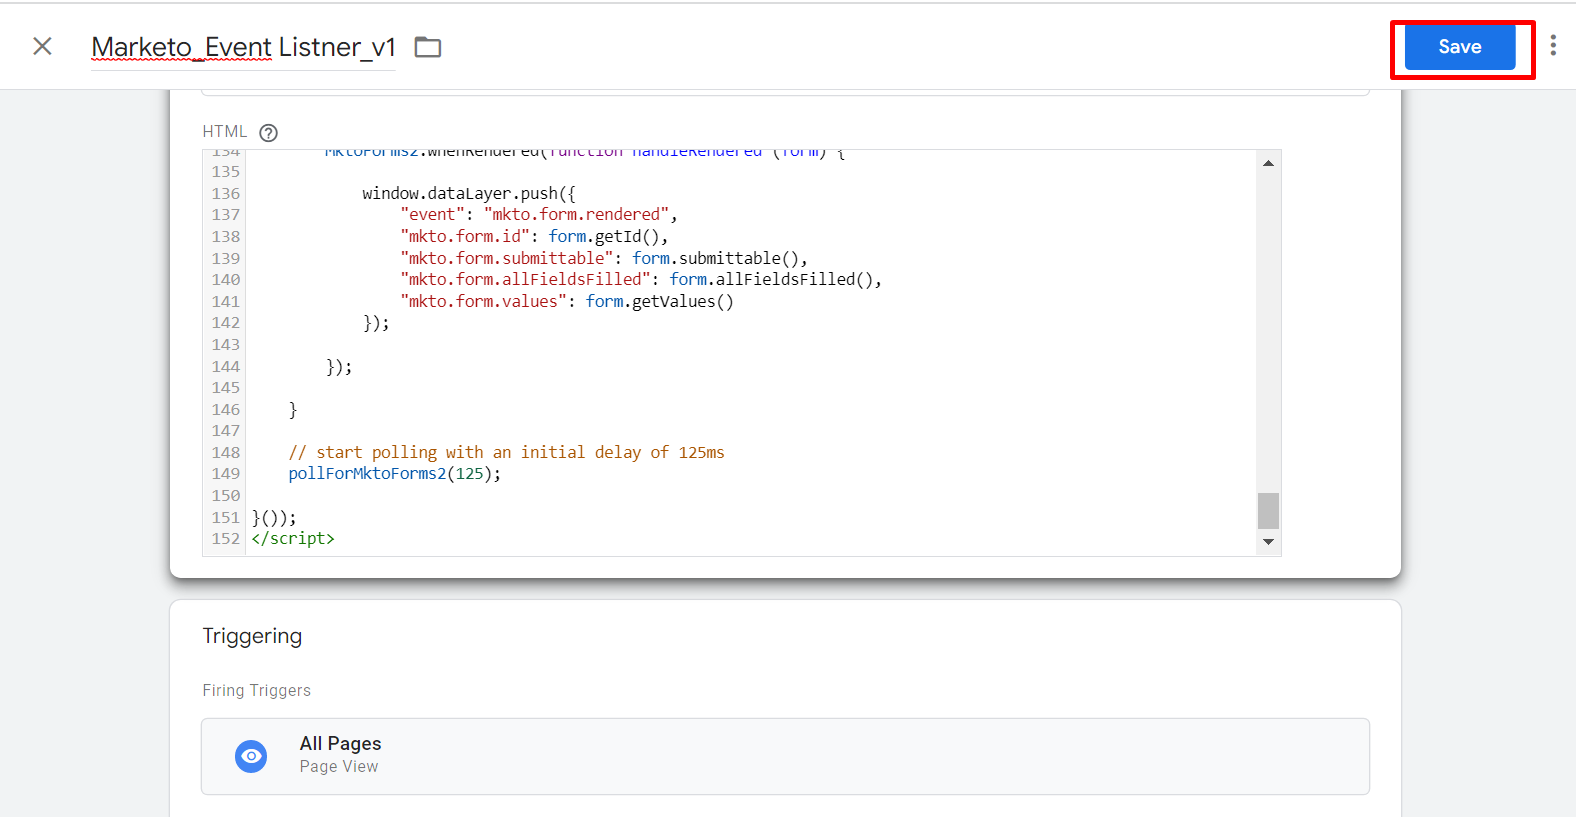Click the start polling comment line
1576x817 pixels.
[x=506, y=452]
